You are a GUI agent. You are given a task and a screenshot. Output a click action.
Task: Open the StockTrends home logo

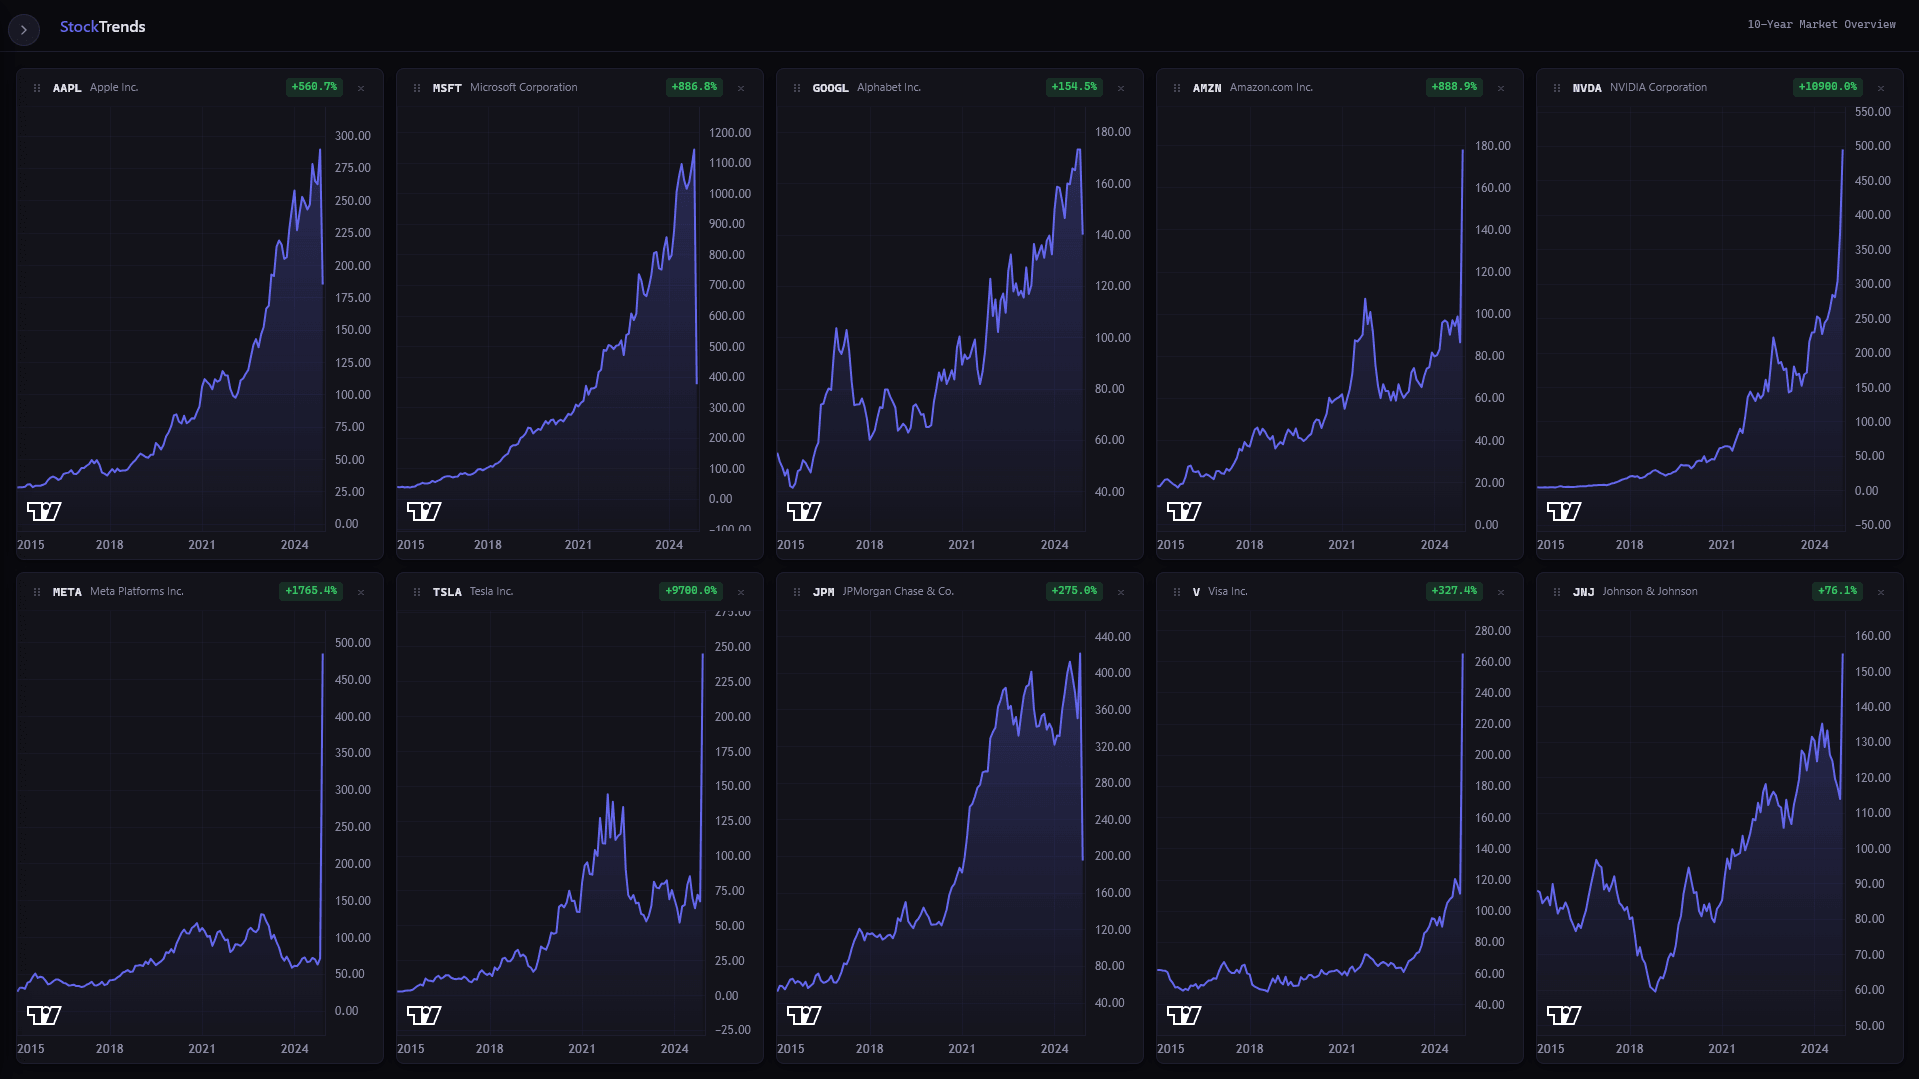102,27
